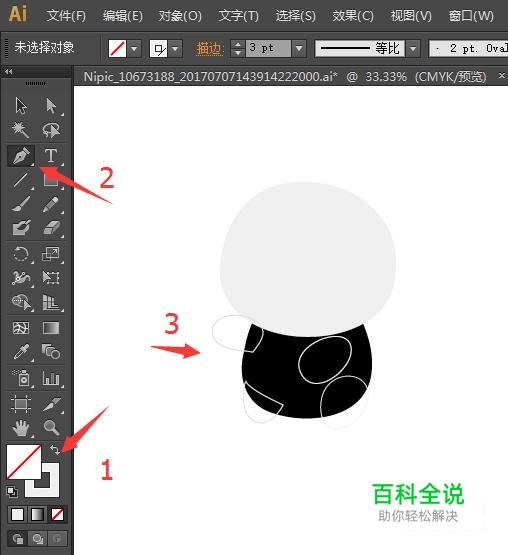Open the 文字(T) menu
The width and height of the screenshot is (508, 555).
click(239, 16)
